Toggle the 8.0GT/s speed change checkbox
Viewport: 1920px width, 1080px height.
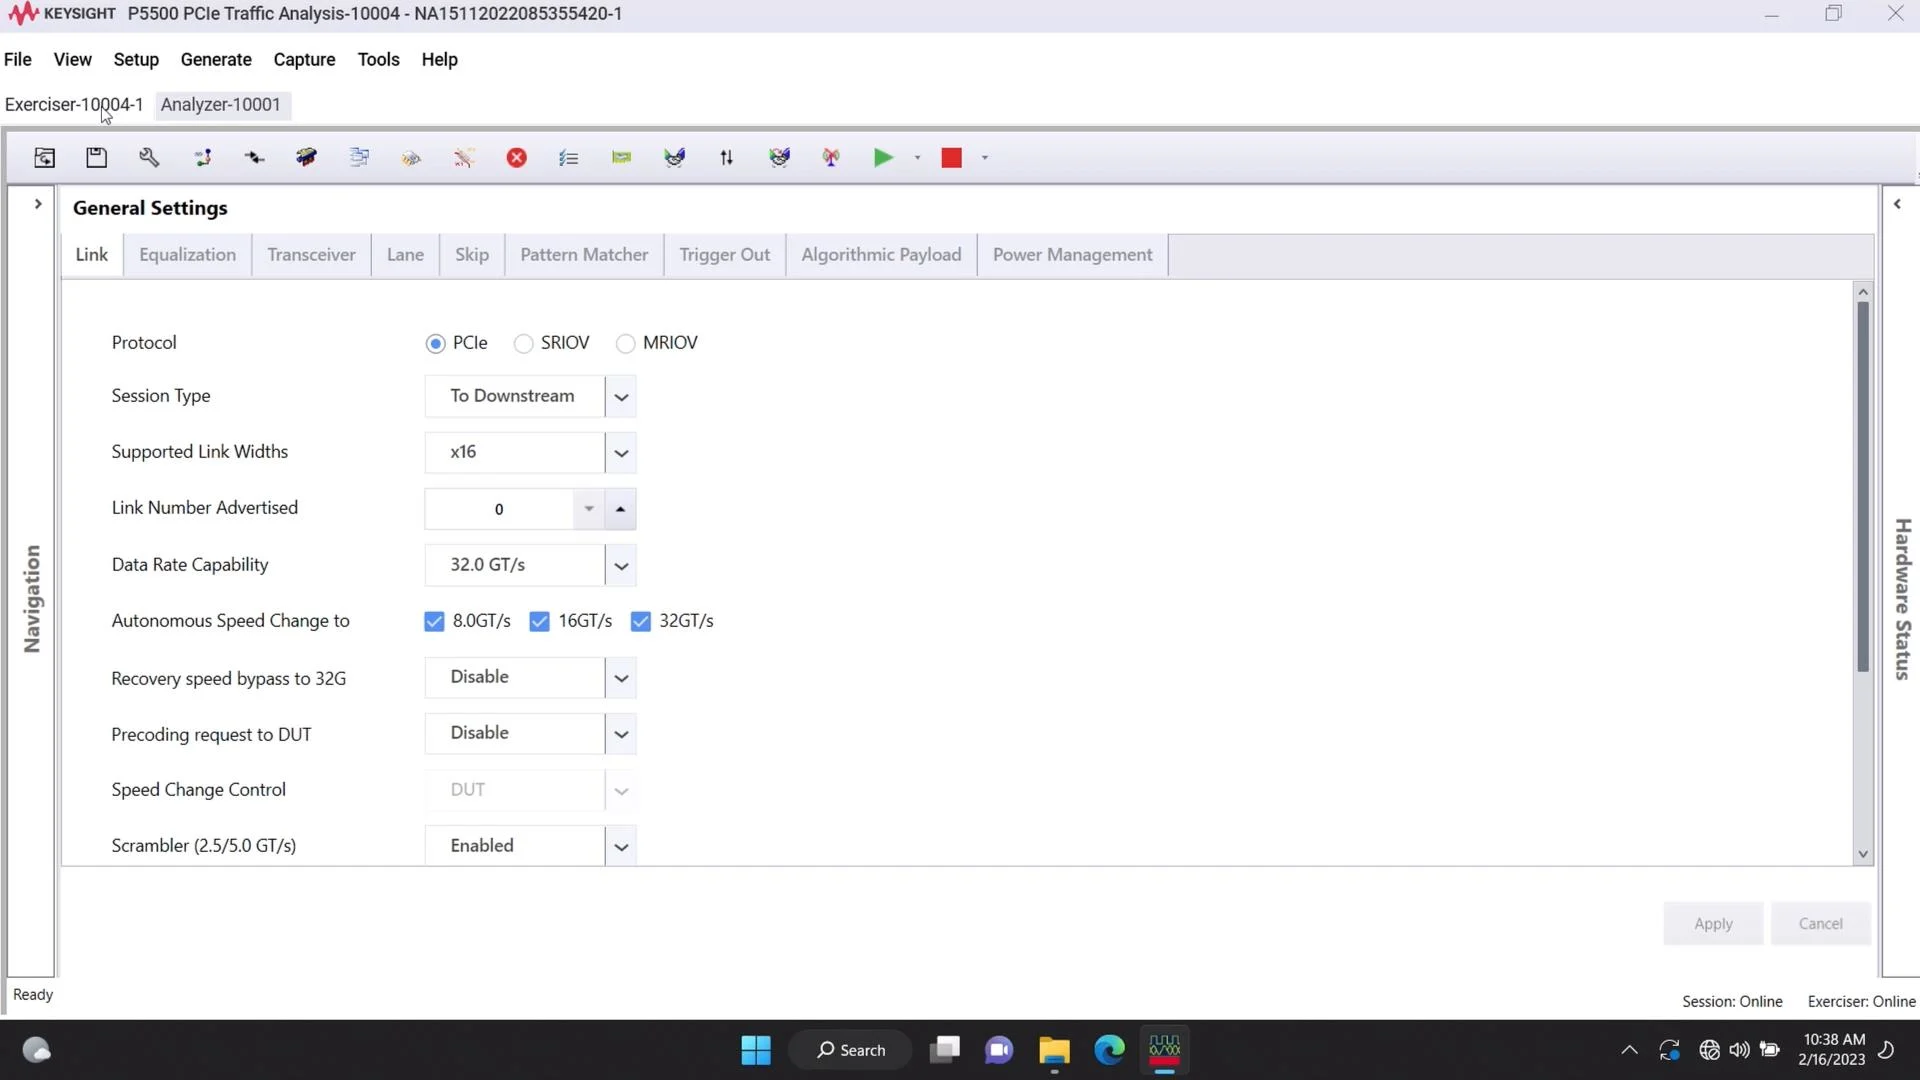434,621
